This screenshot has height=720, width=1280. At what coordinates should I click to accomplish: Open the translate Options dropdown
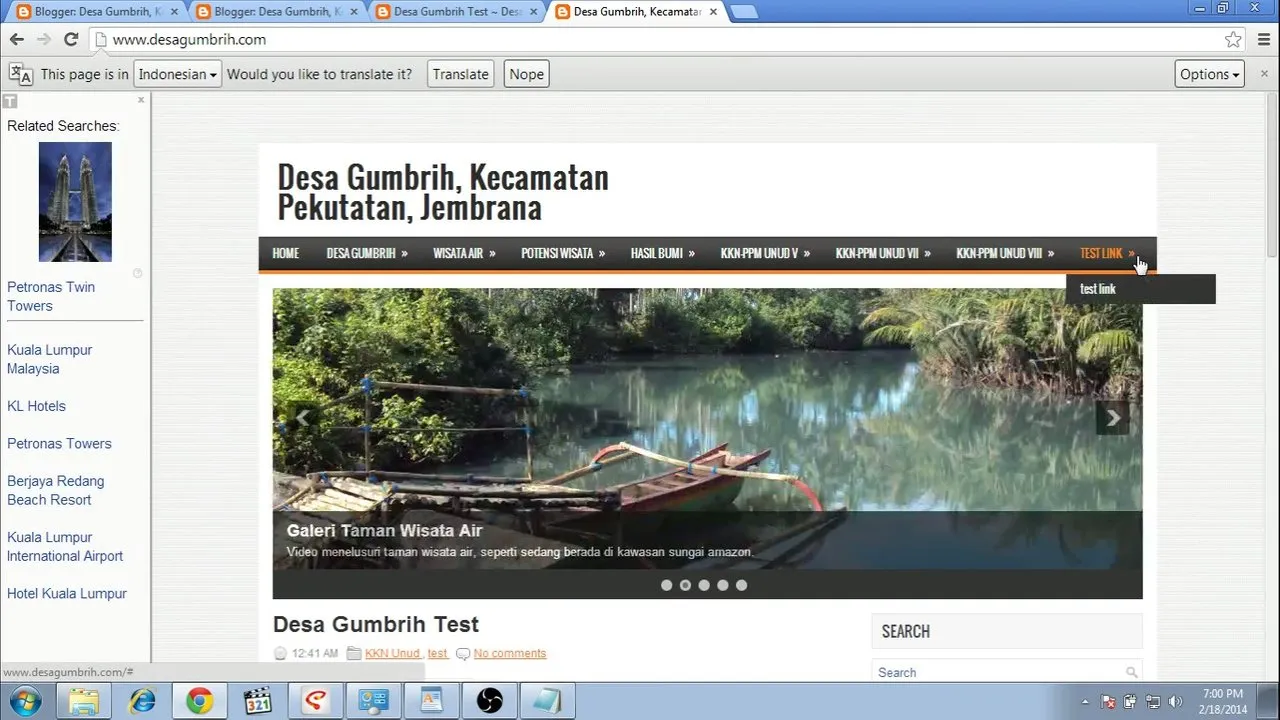click(1209, 74)
